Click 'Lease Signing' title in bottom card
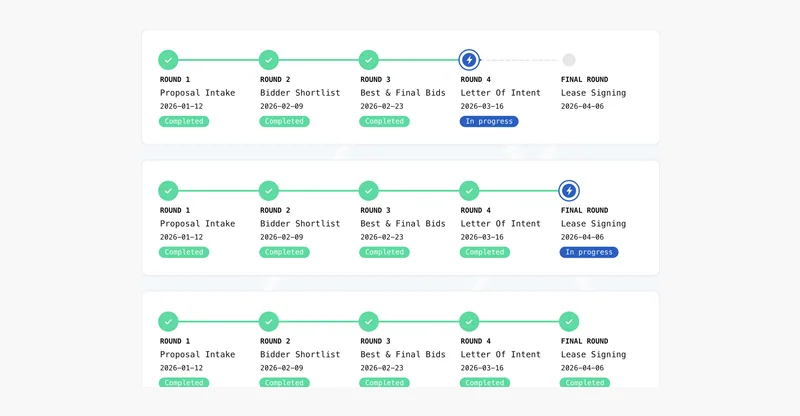 pyautogui.click(x=593, y=354)
